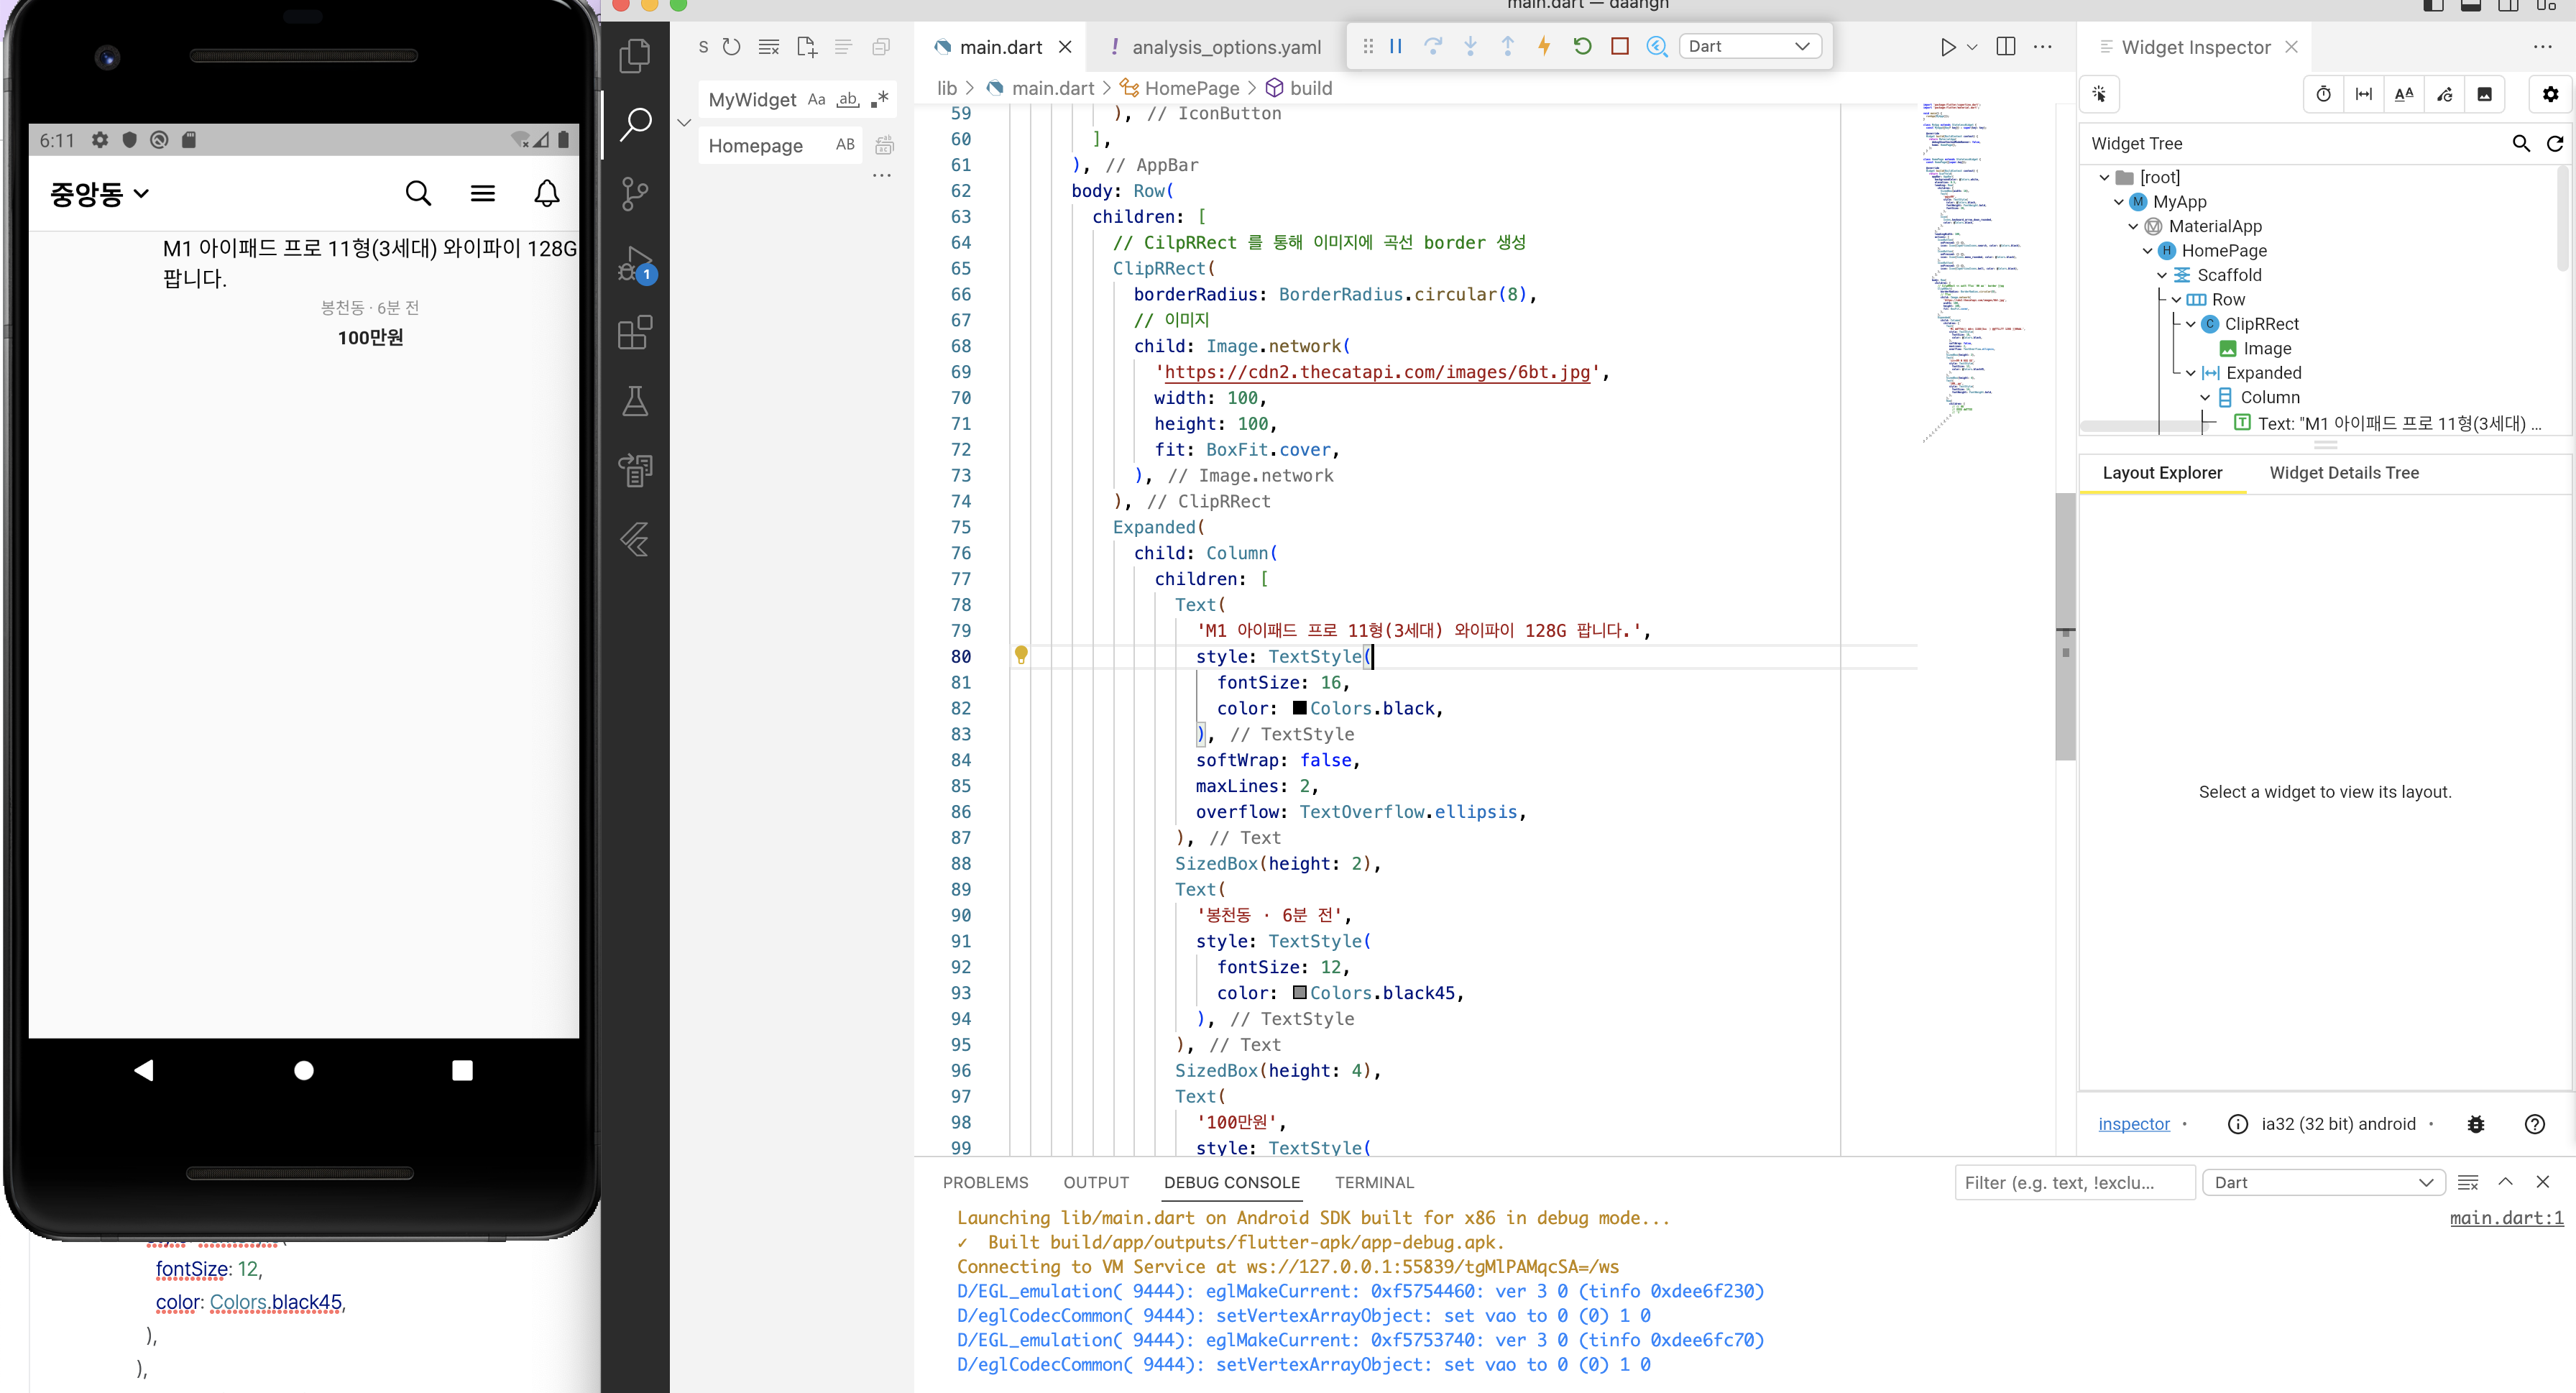Stop debugging with red square
Screen dimensions: 2576x1393
click(1620, 46)
